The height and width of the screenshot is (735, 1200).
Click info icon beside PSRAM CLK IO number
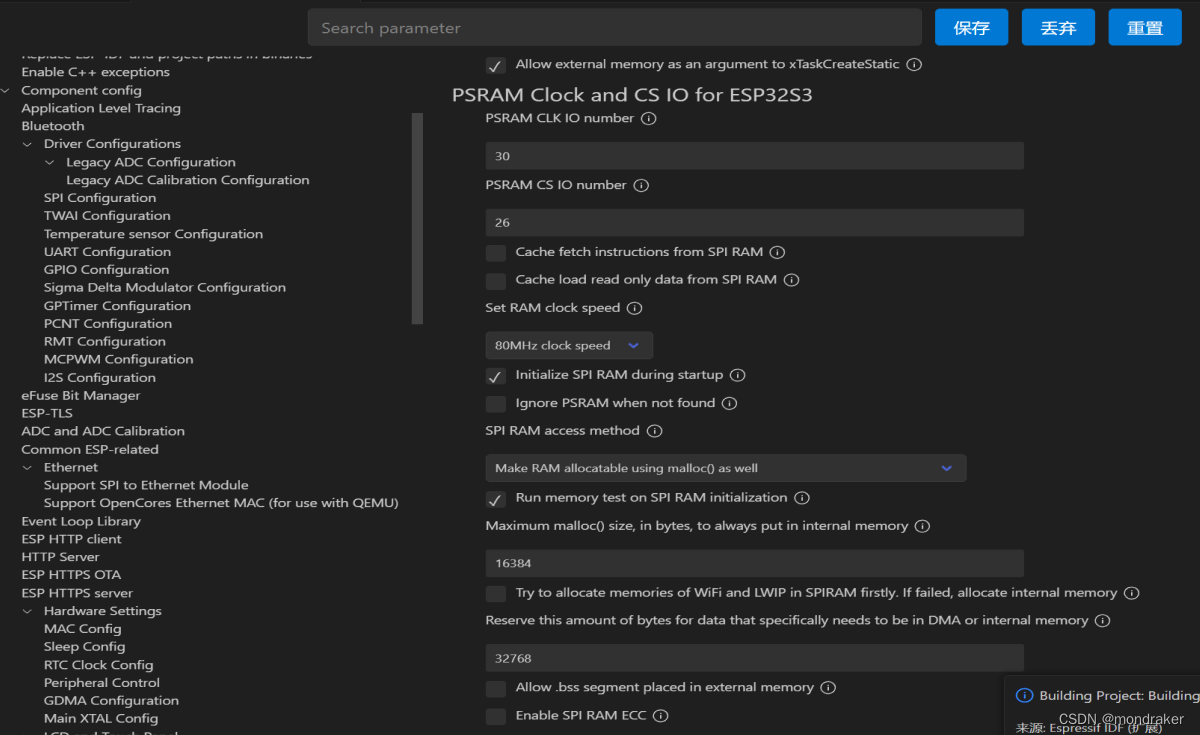pyautogui.click(x=648, y=119)
